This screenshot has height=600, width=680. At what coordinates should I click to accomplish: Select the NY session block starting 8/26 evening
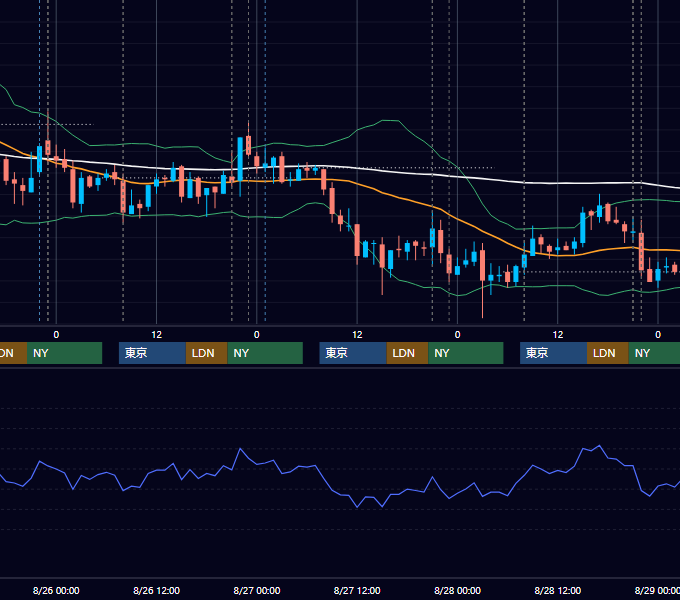coord(265,353)
